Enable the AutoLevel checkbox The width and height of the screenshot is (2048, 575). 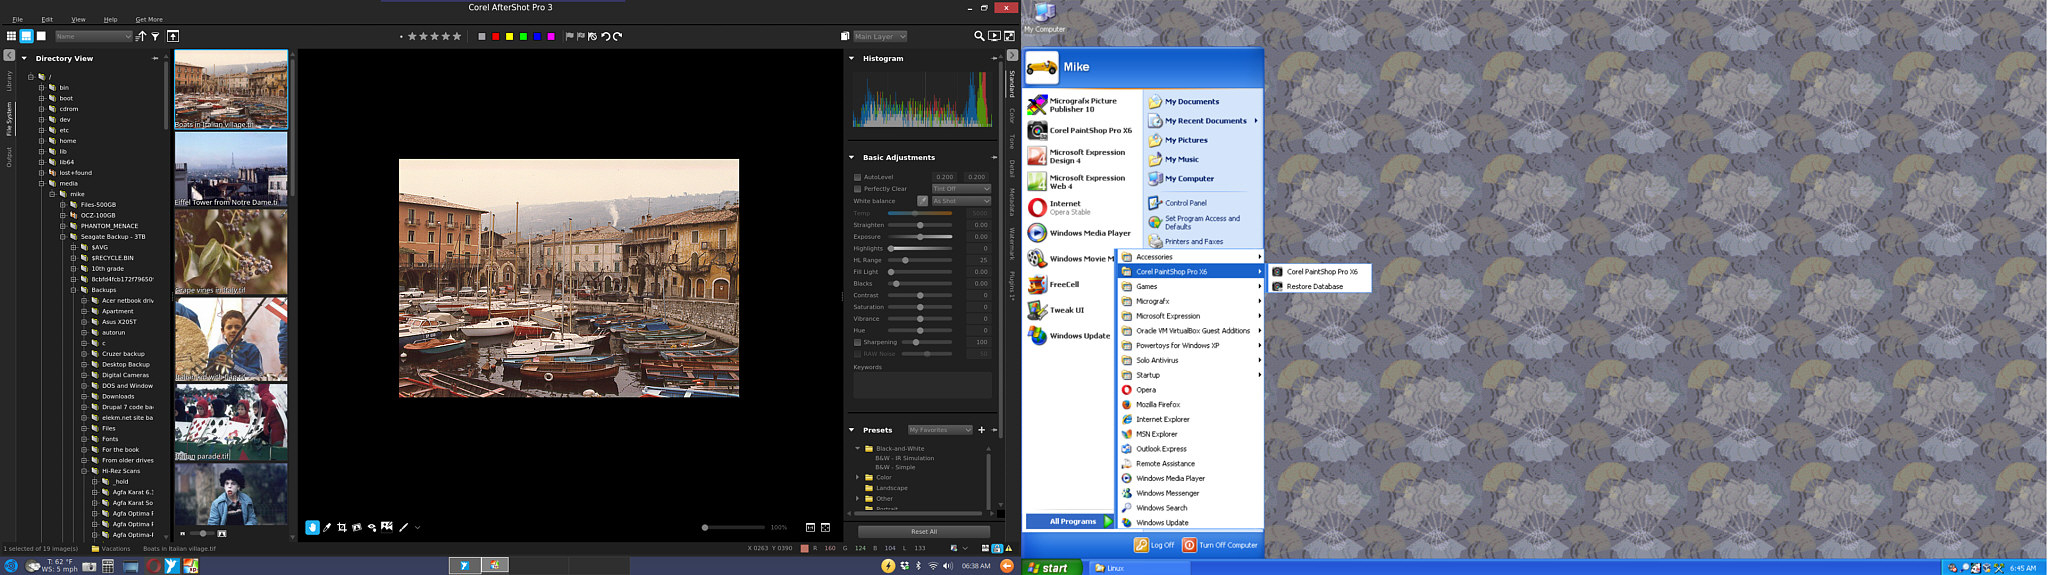[857, 177]
